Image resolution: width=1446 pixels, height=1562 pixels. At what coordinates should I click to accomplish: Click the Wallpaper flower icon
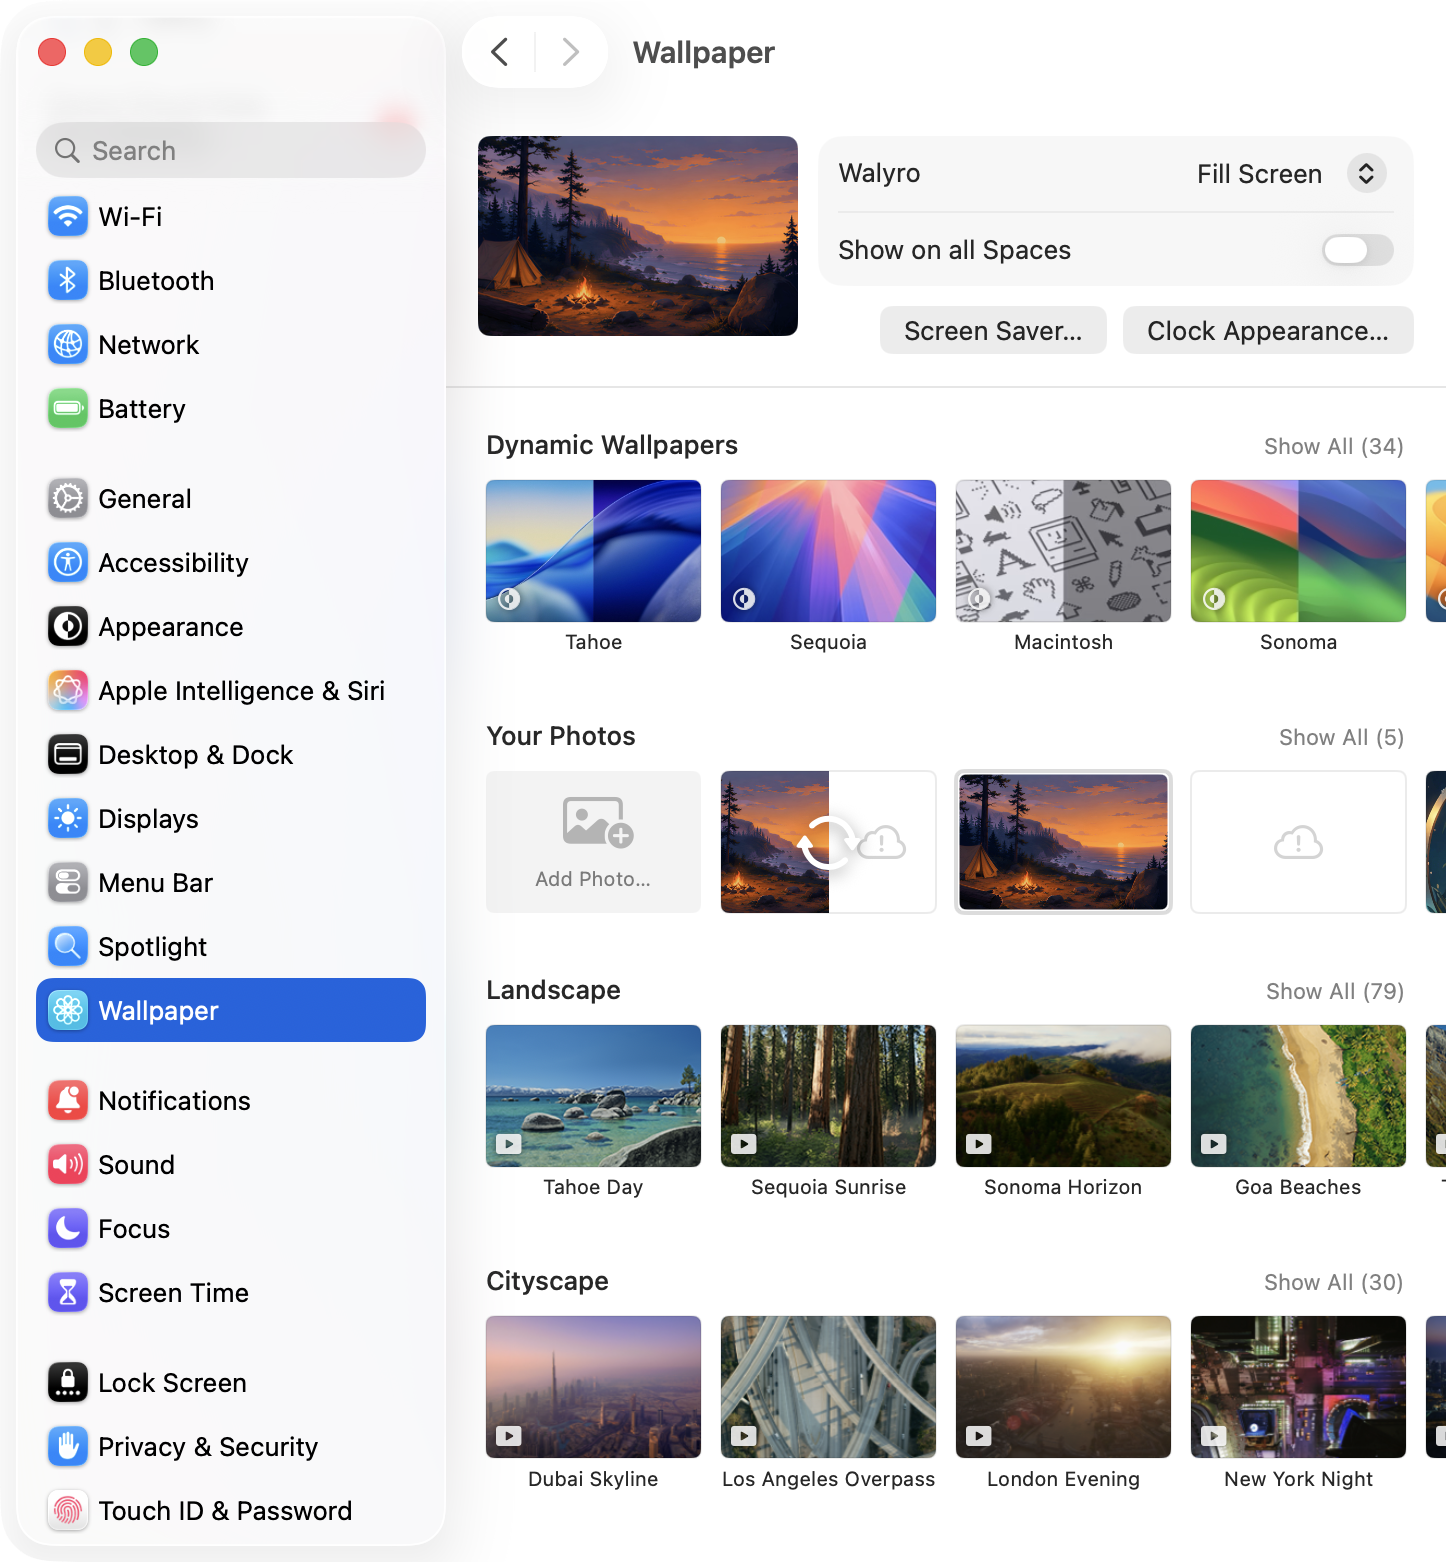pos(68,1010)
